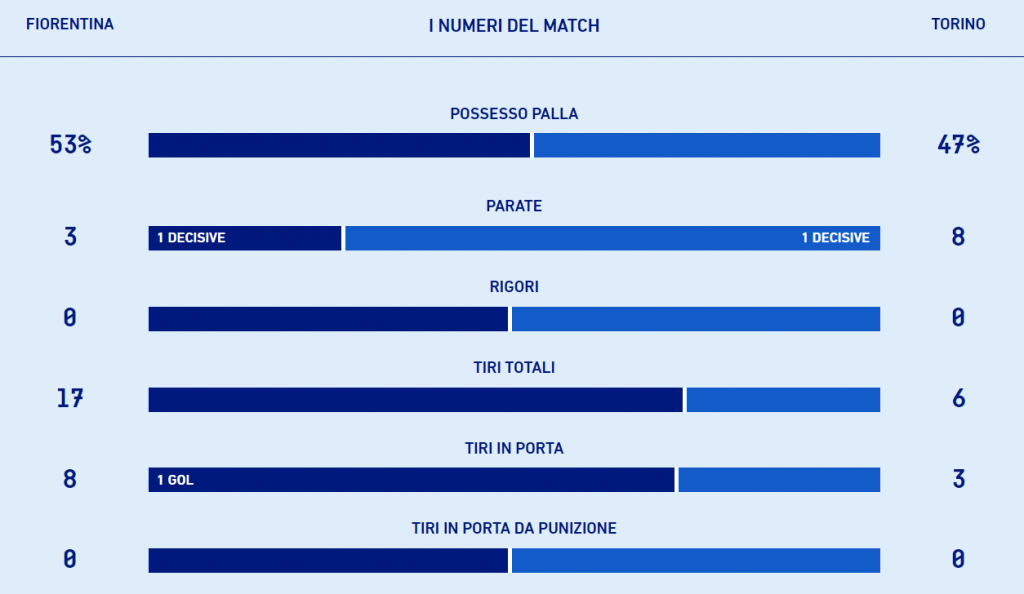Click the left 1 DECISIVE text in saves bar
1024x594 pixels.
[x=191, y=238]
